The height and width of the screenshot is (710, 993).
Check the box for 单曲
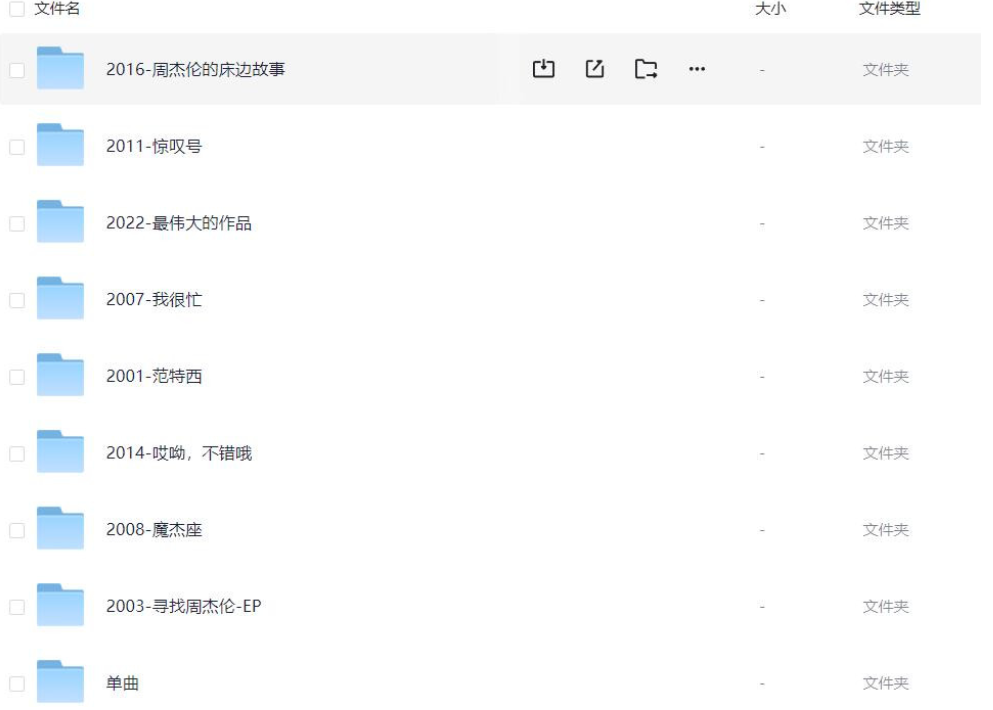17,684
